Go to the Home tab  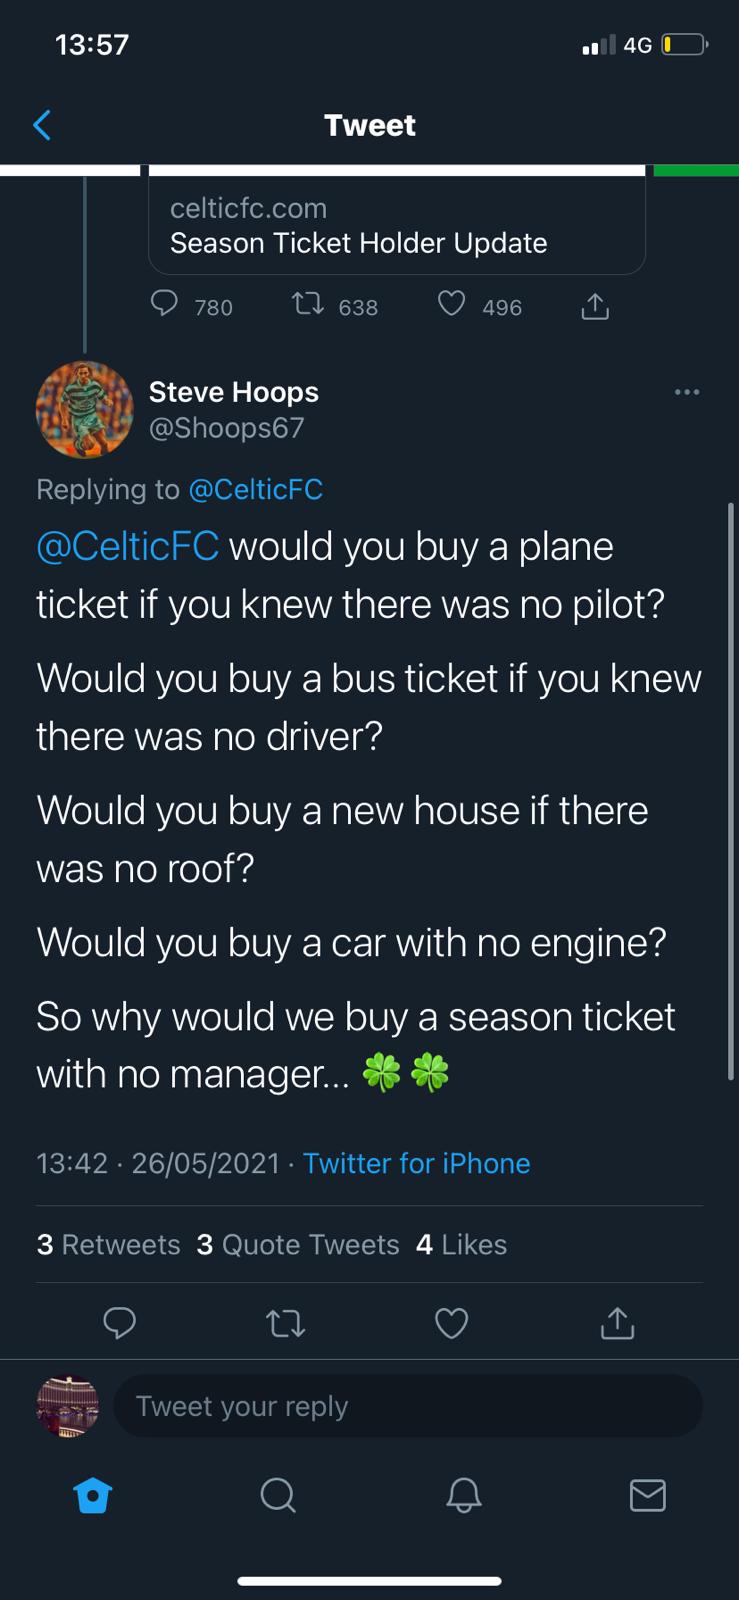coord(93,1496)
